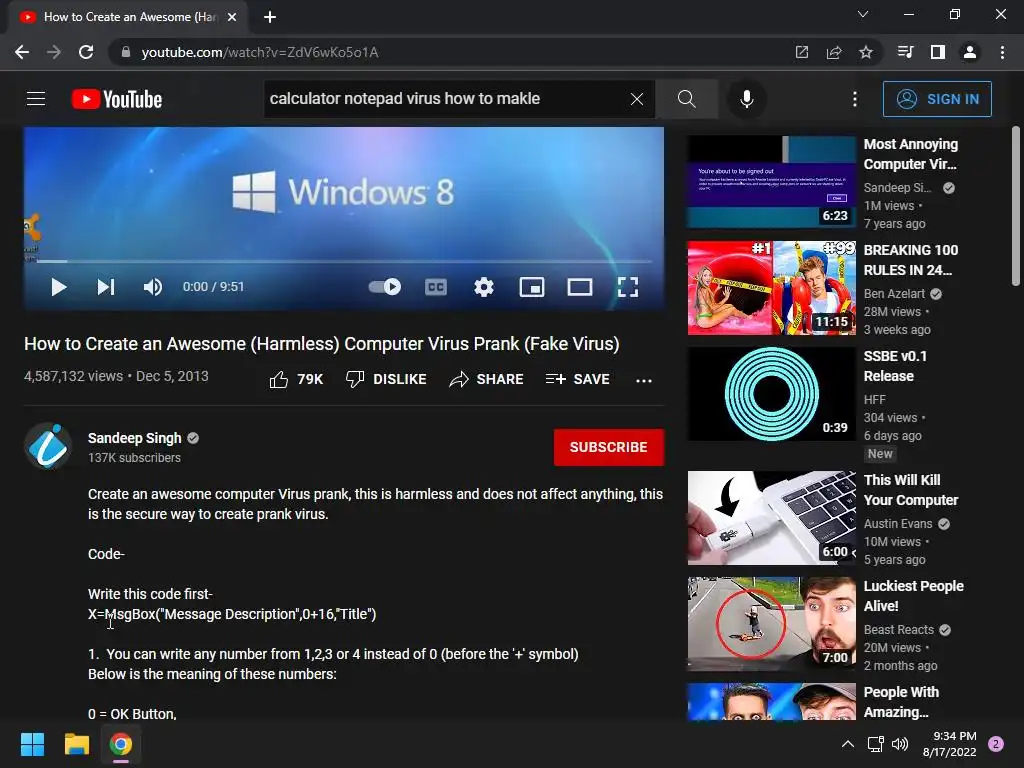The width and height of the screenshot is (1024, 768).
Task: Open BREAKING 100 RULES video thumbnail
Action: [771, 288]
